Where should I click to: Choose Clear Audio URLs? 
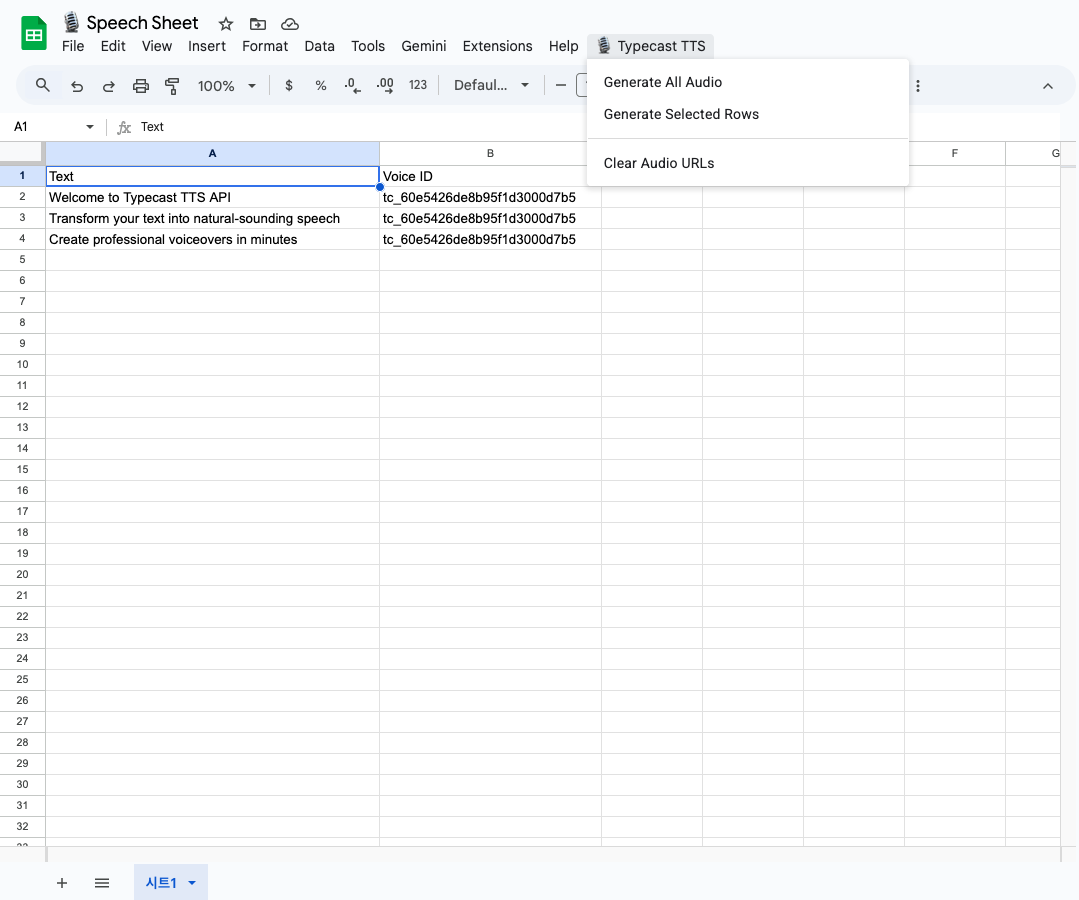coord(748,163)
